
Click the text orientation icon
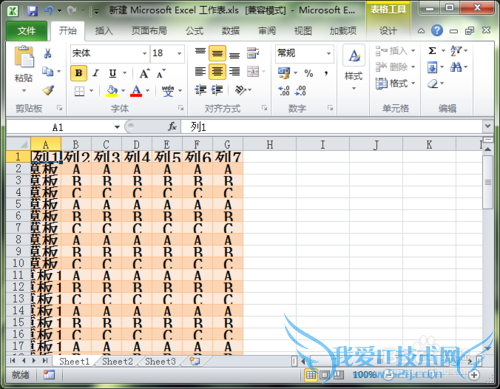241,90
